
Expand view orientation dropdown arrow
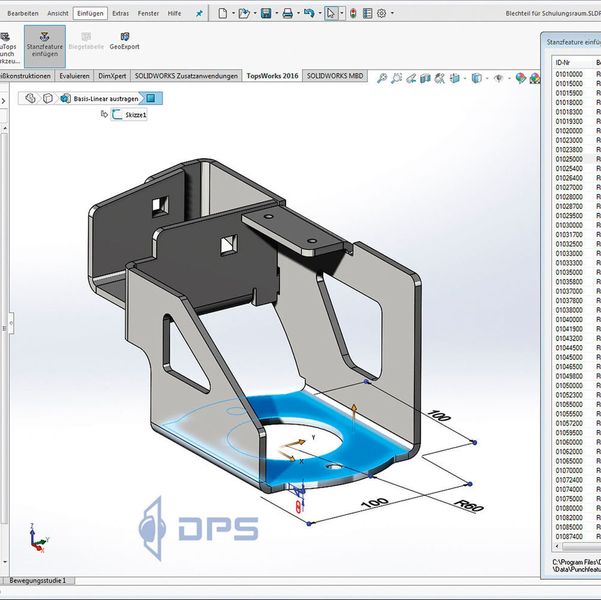[465, 79]
